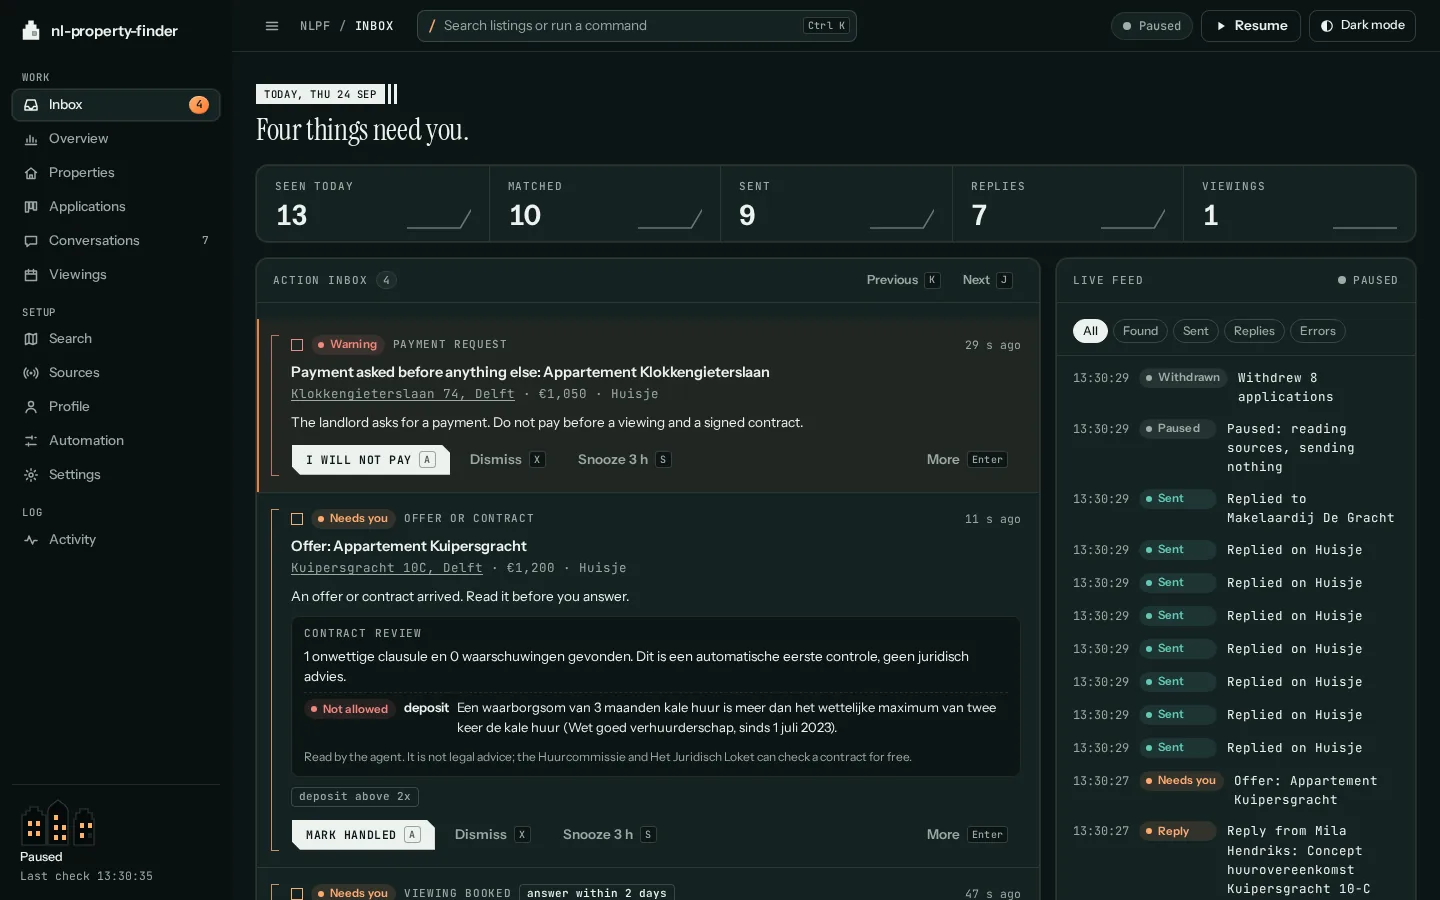This screenshot has width=1440, height=900.
Task: Focus the Search listings command field
Action: (x=637, y=26)
